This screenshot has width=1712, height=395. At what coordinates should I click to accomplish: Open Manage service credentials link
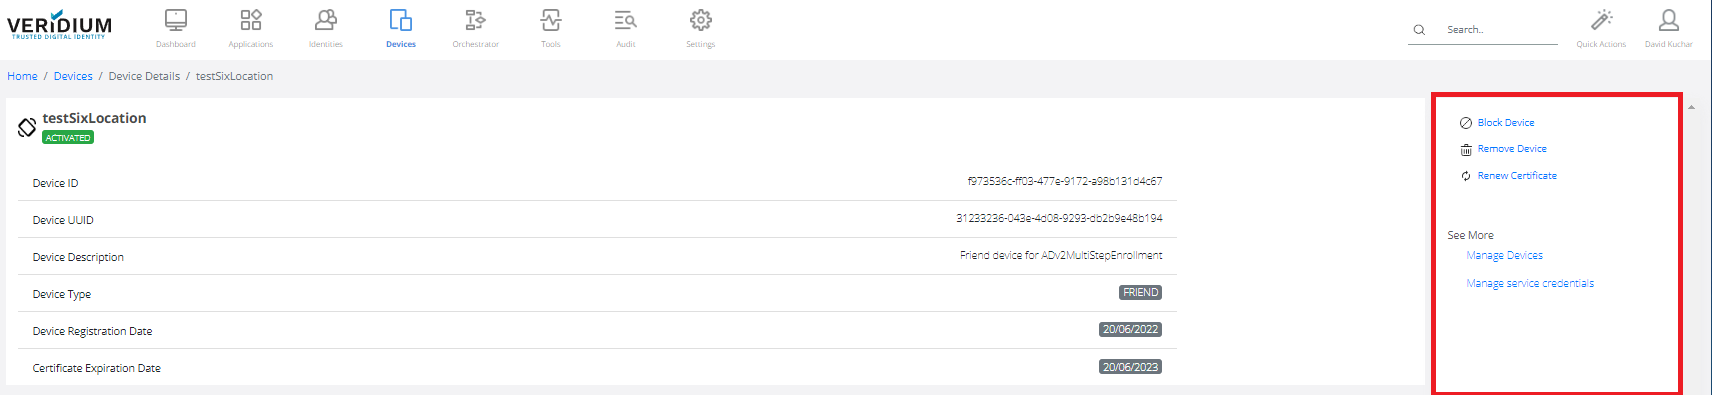pyautogui.click(x=1530, y=284)
